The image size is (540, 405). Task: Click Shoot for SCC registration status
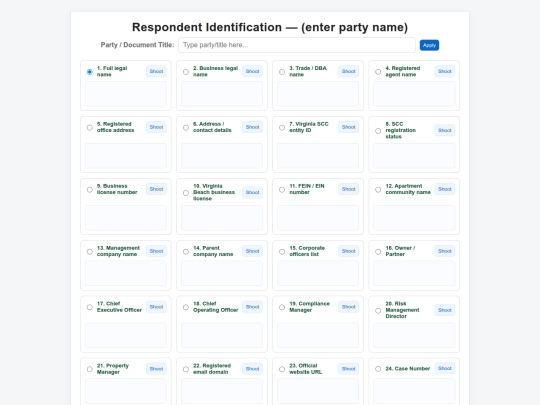(x=445, y=130)
